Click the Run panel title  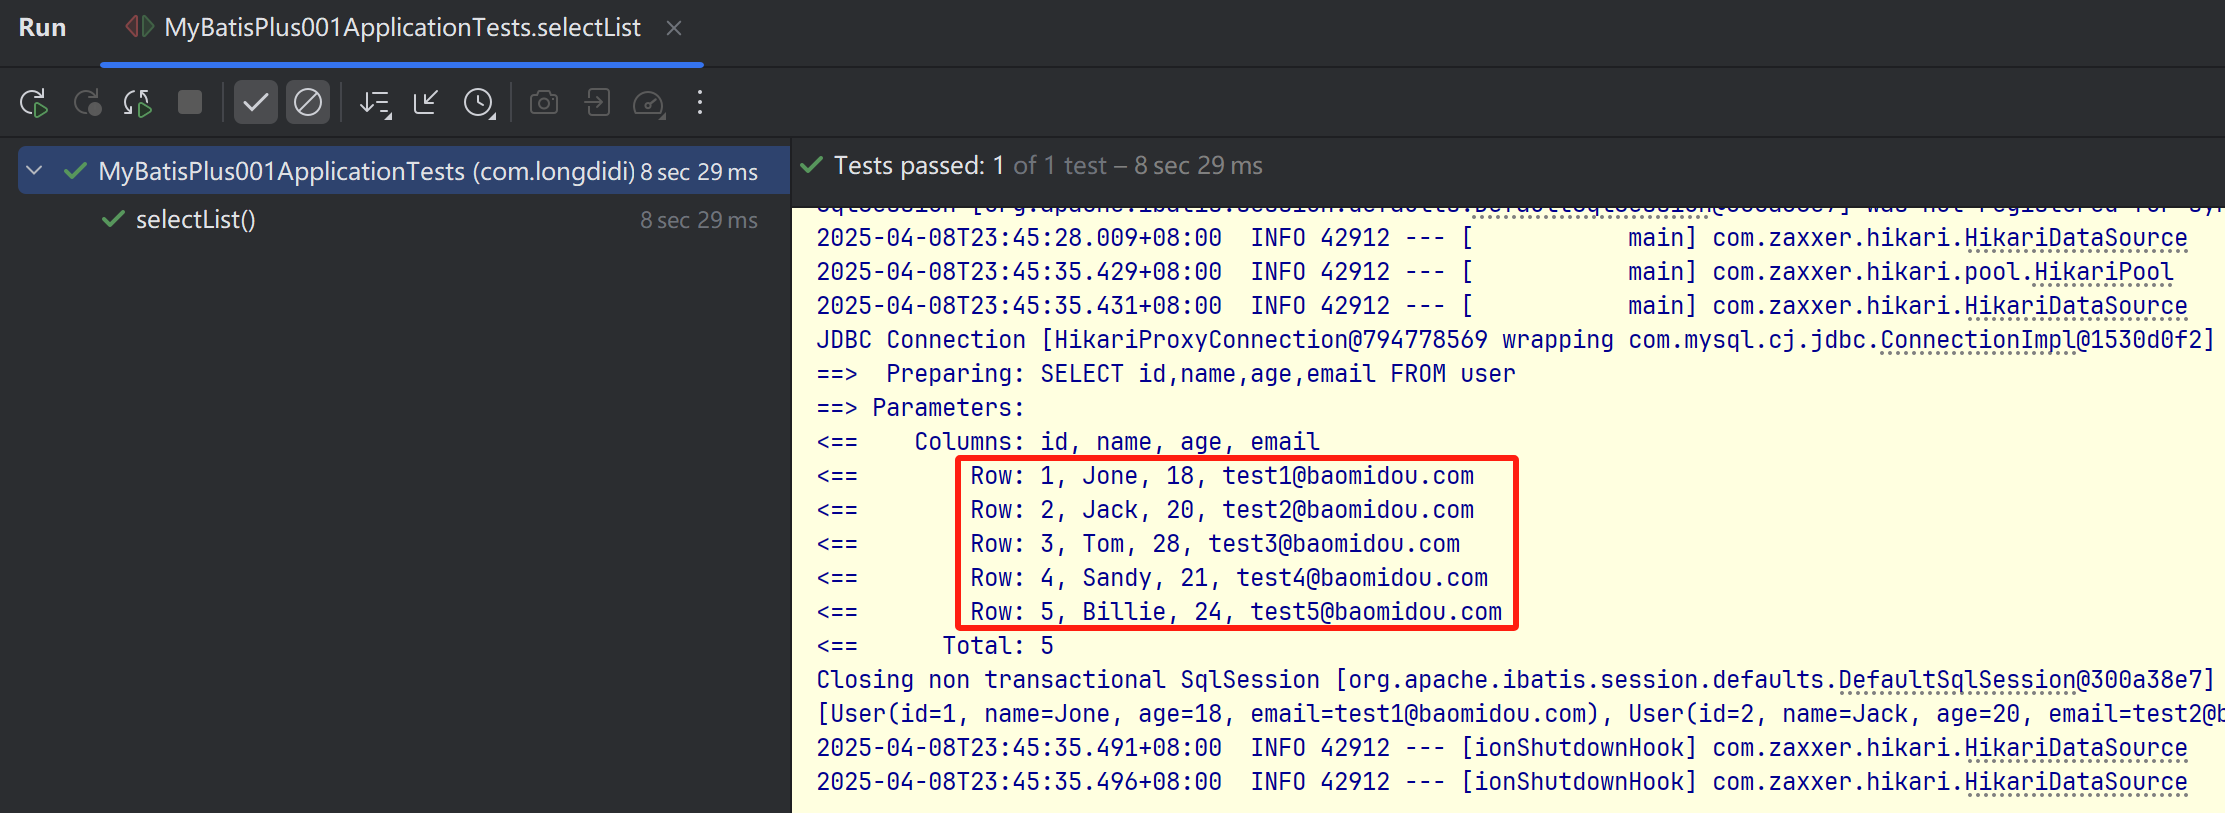pyautogui.click(x=42, y=28)
